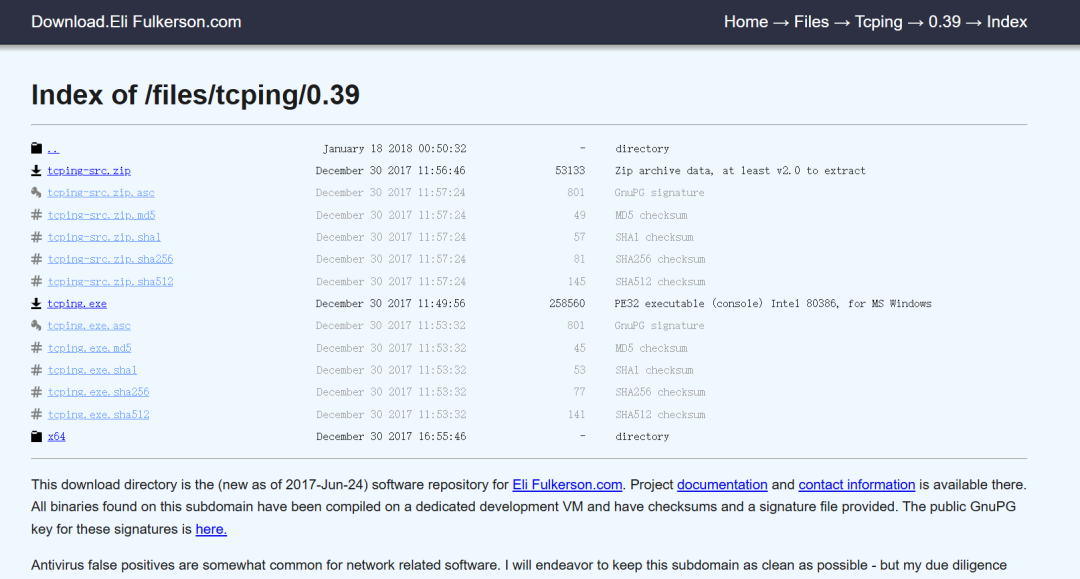The height and width of the screenshot is (579, 1080).
Task: Download the tcping.exe file
Action: [76, 304]
